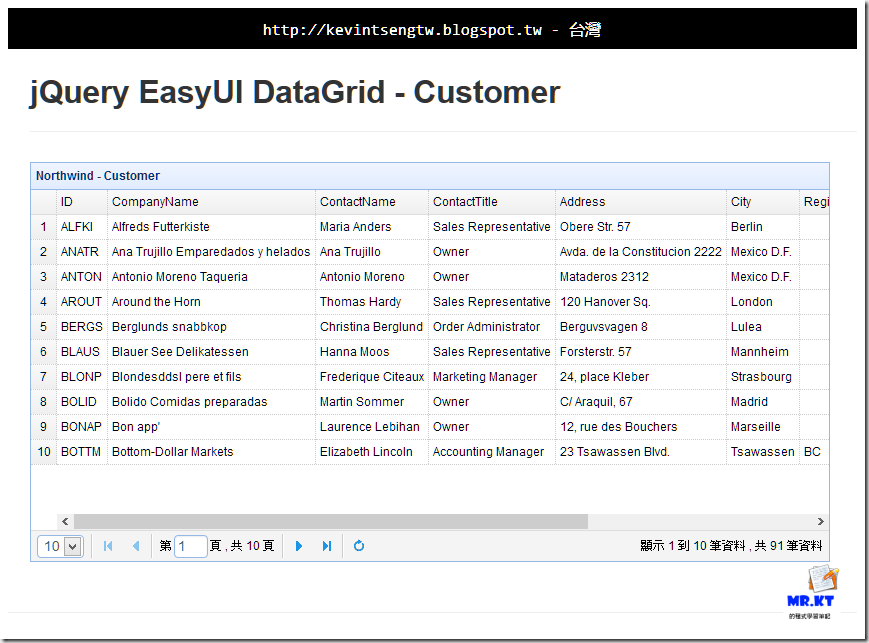This screenshot has height=643, width=869.
Task: Sort by the ID column header
Action: point(81,202)
